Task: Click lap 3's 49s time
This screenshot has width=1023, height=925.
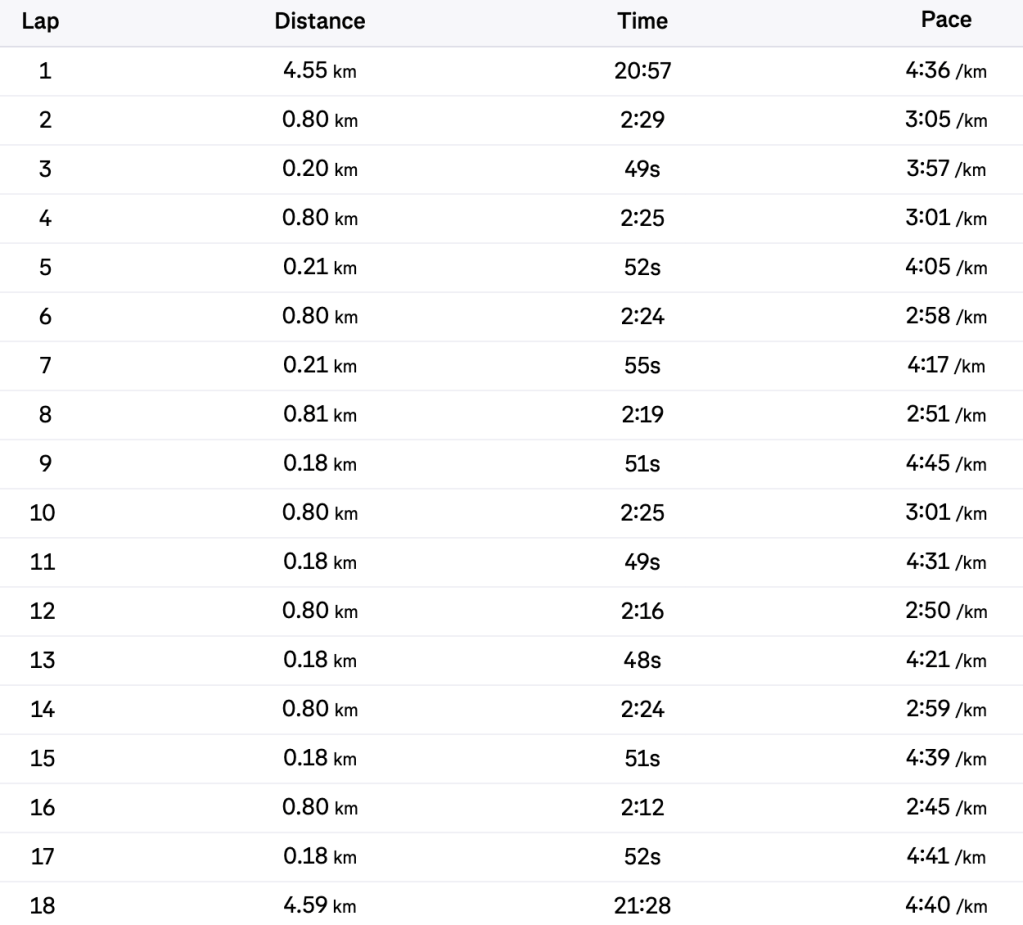Action: [x=640, y=169]
